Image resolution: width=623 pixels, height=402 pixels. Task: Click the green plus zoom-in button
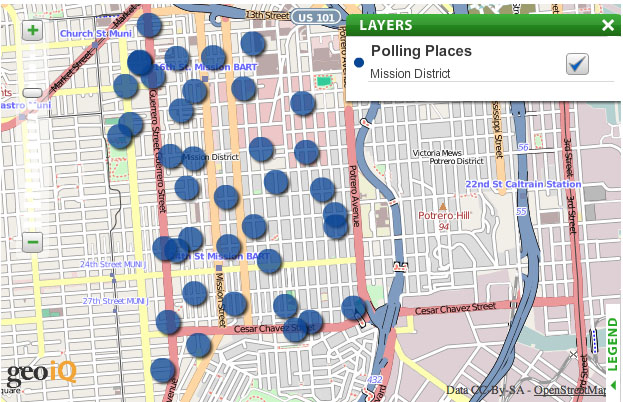(x=33, y=30)
